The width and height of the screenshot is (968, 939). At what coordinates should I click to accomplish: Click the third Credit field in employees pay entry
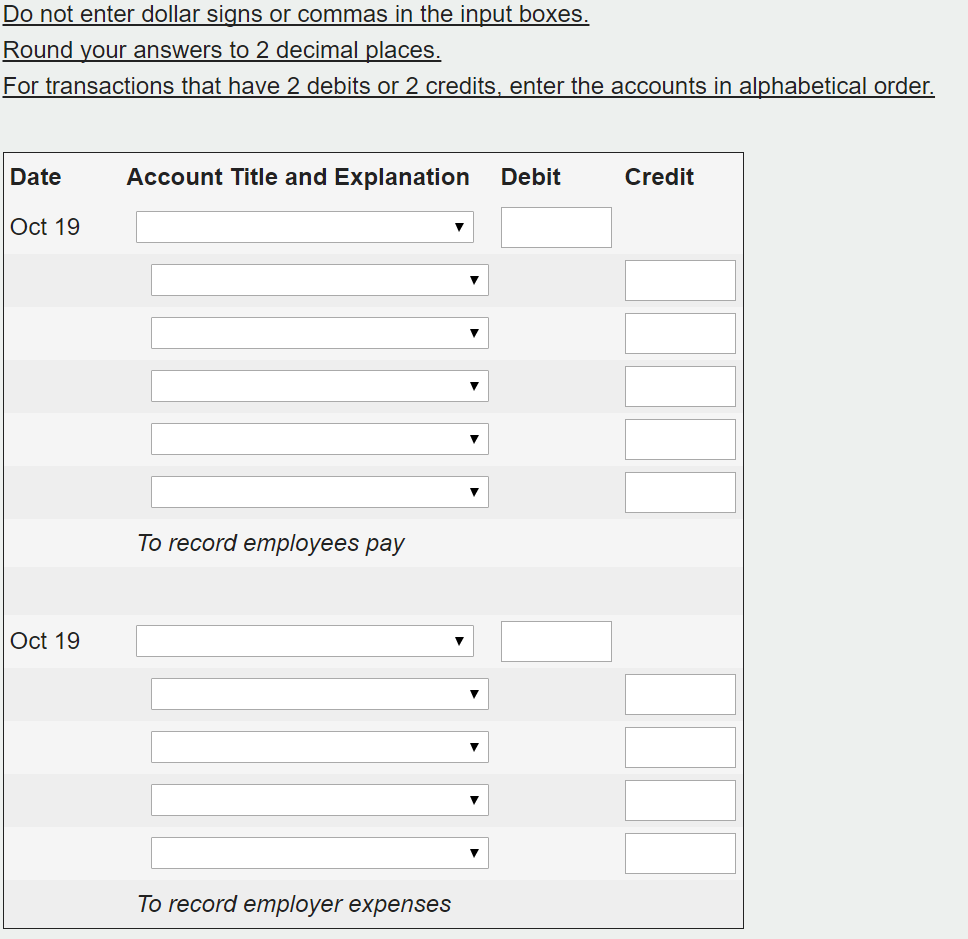pos(679,386)
